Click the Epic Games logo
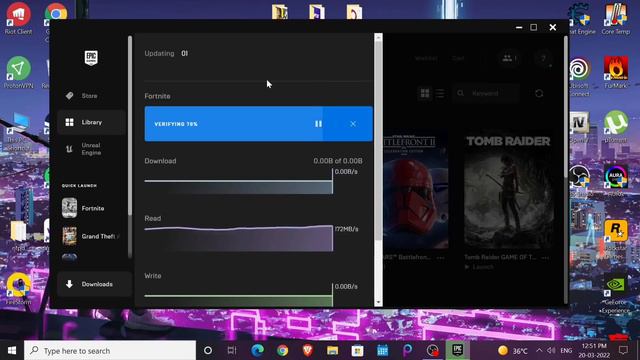Screen dimensions: 640x360 (x=91, y=58)
